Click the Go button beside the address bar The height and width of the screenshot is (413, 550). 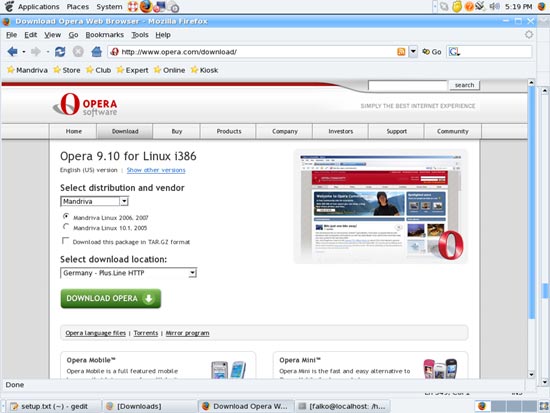click(x=432, y=52)
